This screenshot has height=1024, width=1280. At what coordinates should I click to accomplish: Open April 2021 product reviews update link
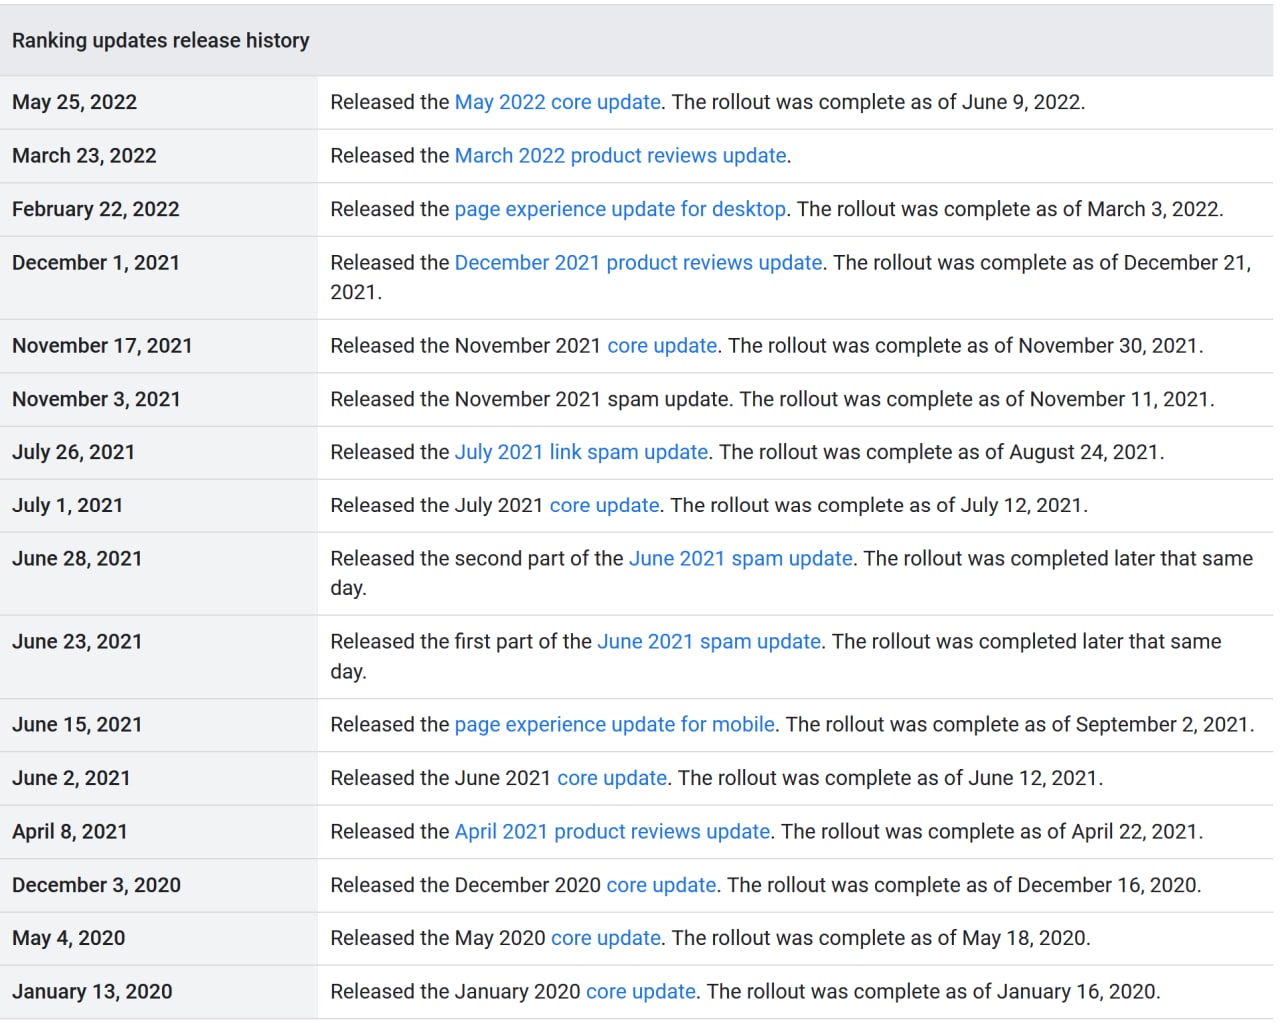[612, 832]
